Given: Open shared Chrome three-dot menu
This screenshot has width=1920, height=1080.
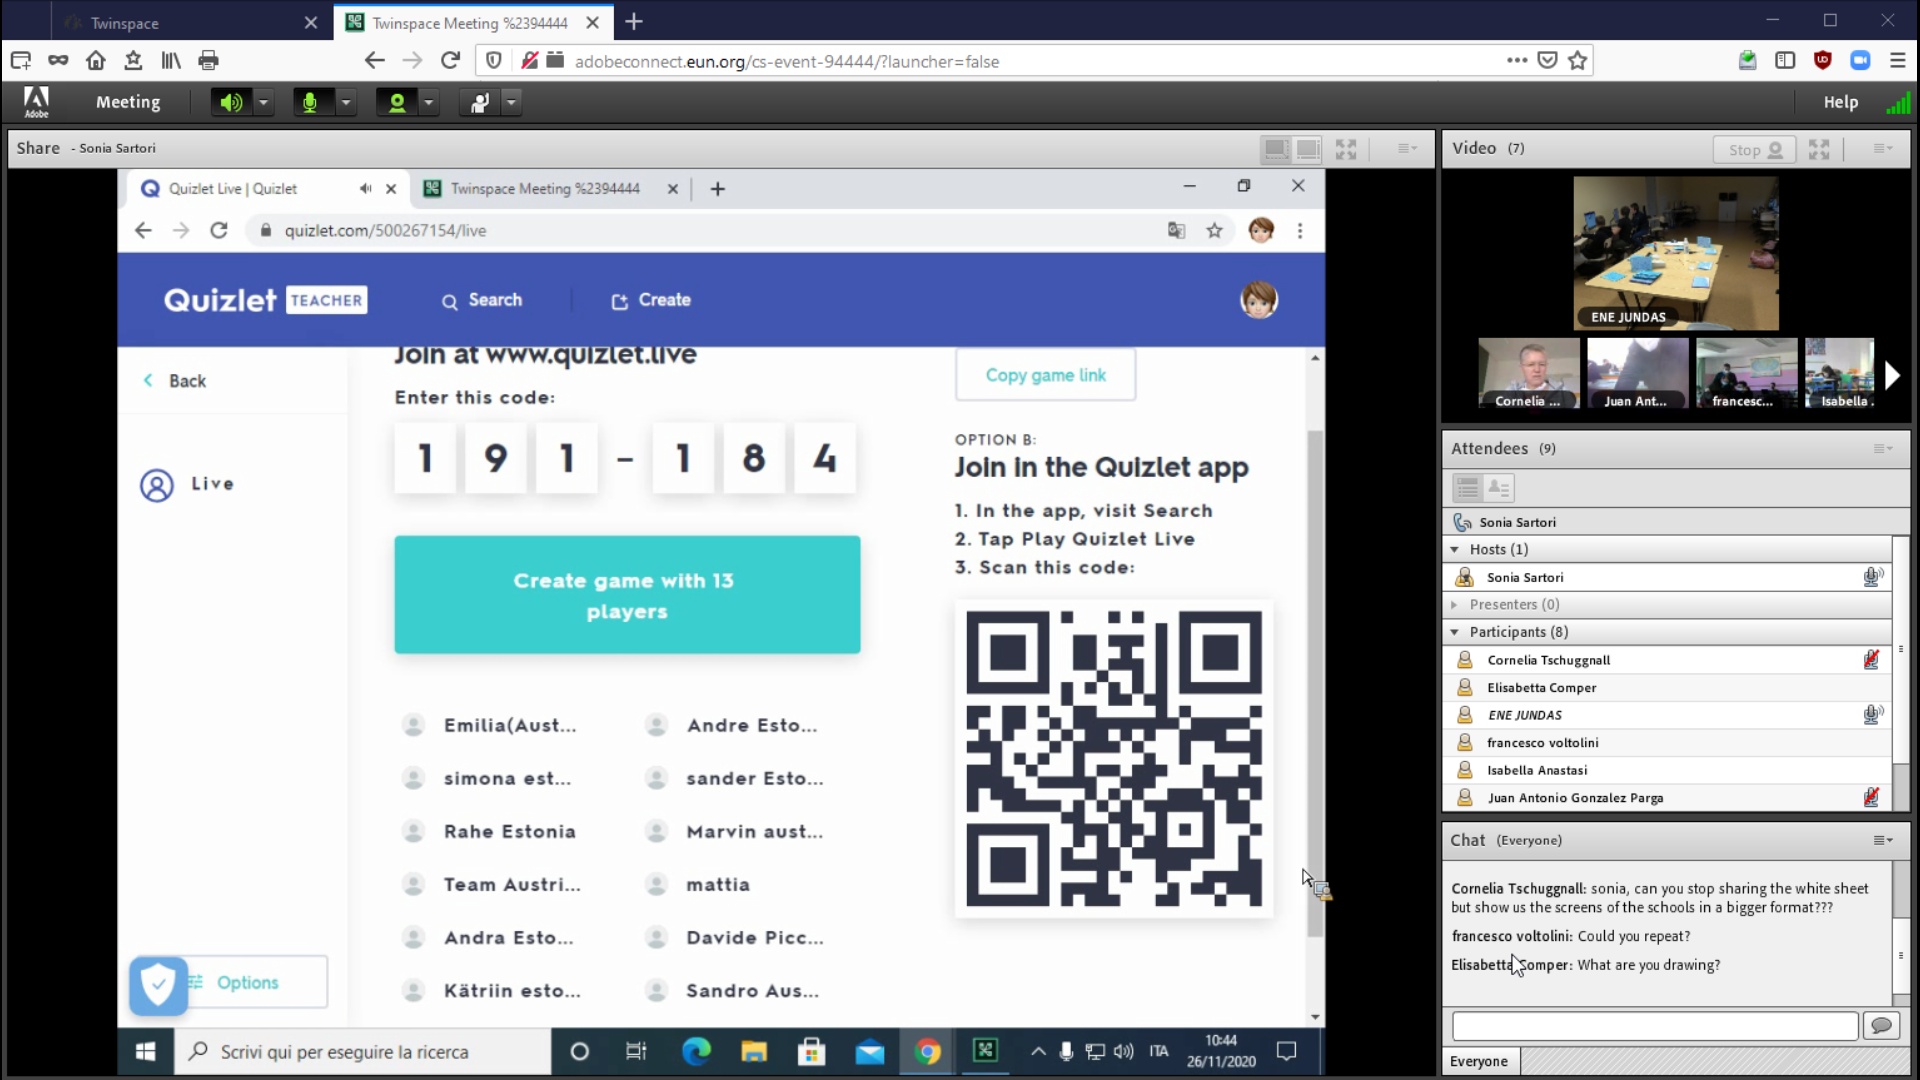Looking at the screenshot, I should (1300, 231).
